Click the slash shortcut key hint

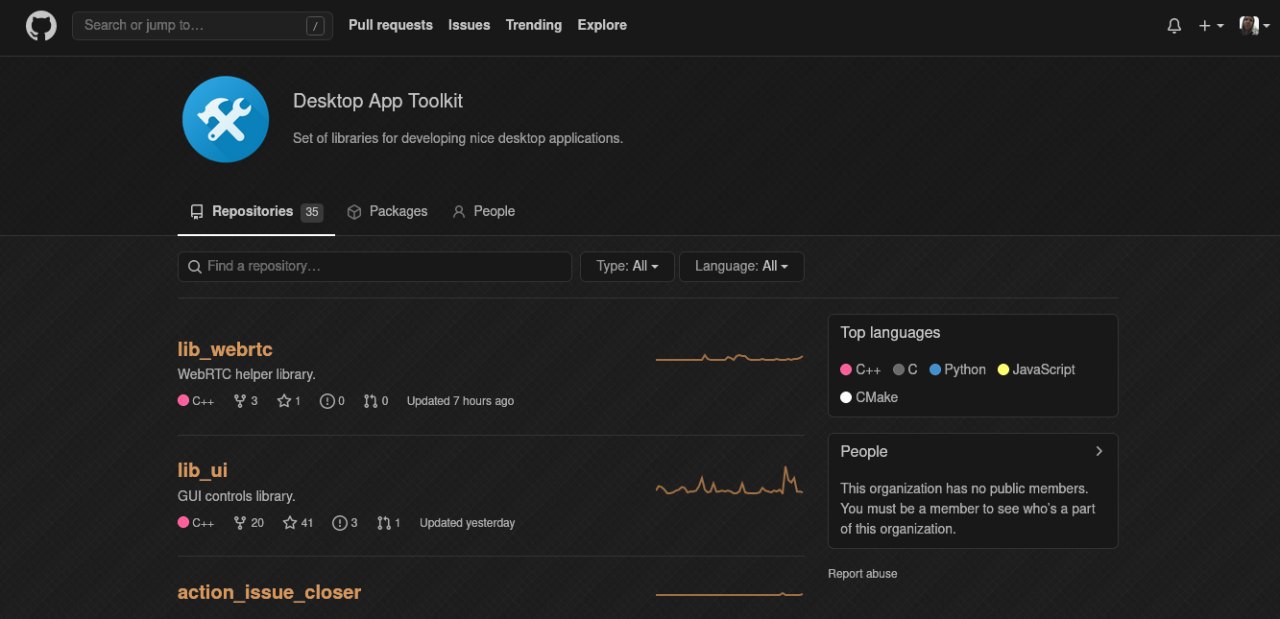pyautogui.click(x=316, y=26)
